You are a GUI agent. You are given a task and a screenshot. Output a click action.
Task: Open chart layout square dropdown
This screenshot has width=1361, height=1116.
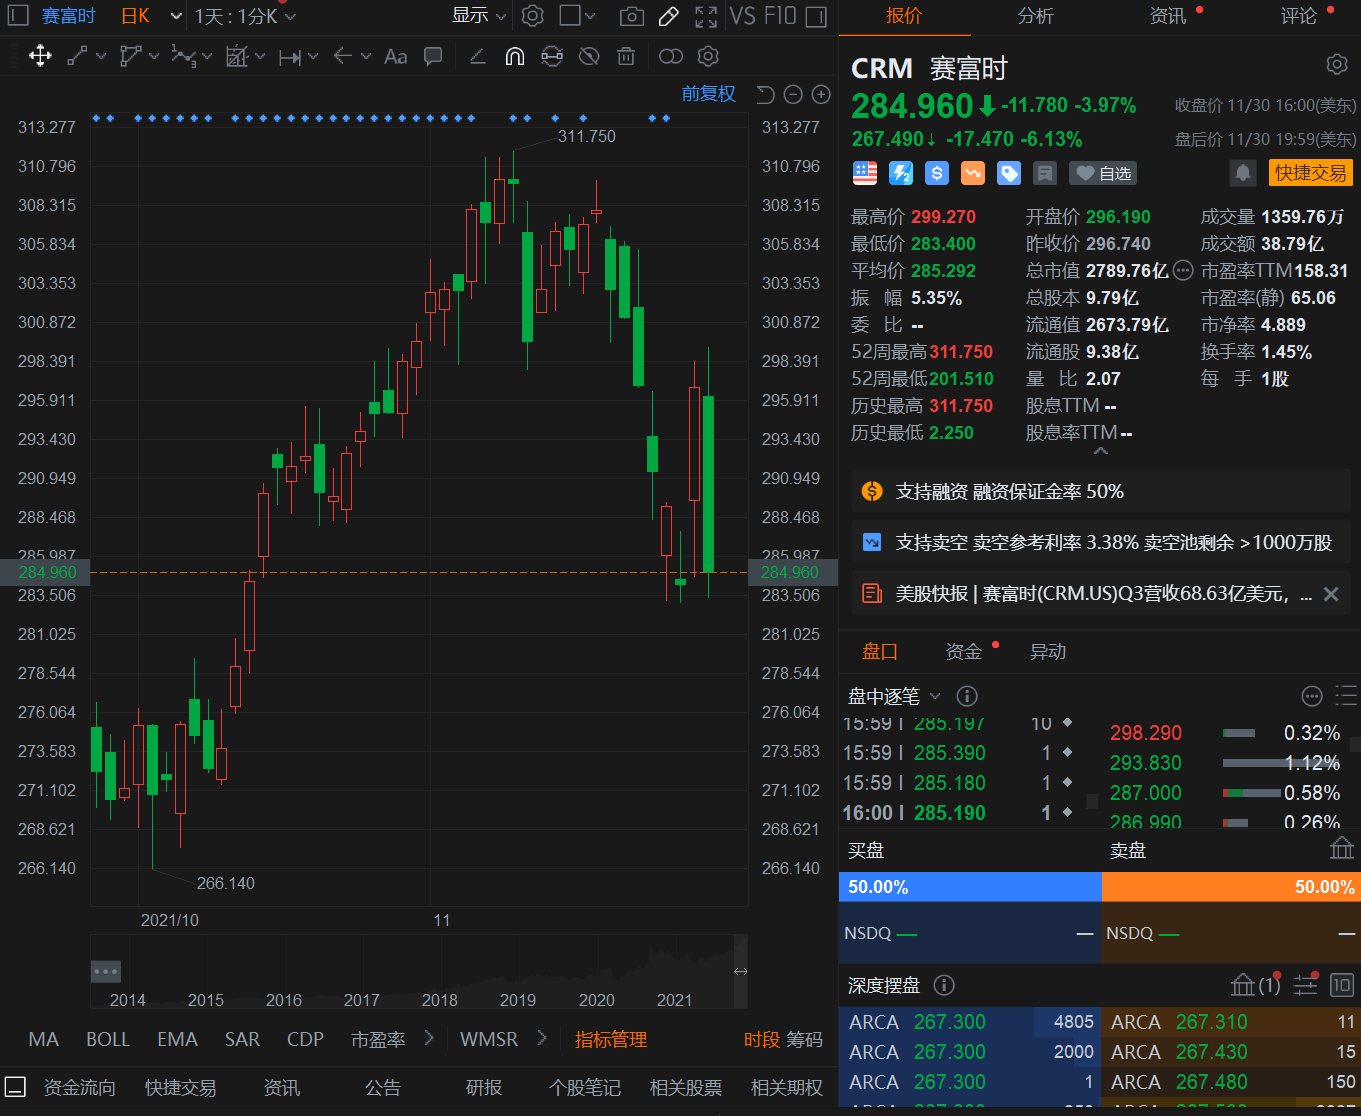click(x=577, y=16)
